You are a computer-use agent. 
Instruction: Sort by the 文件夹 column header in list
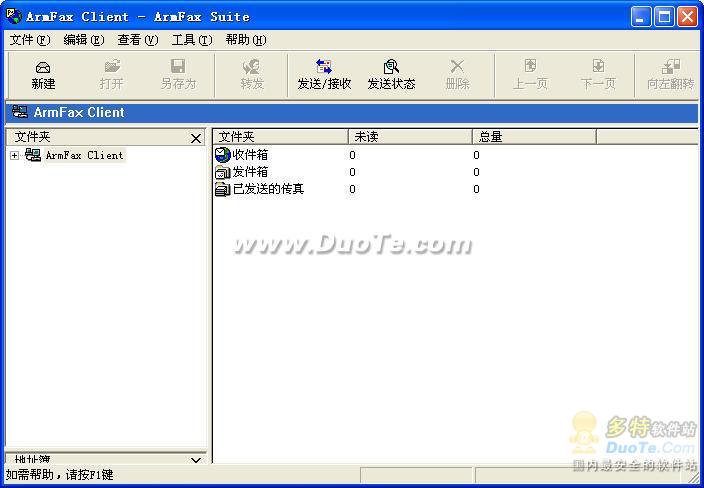[281, 136]
